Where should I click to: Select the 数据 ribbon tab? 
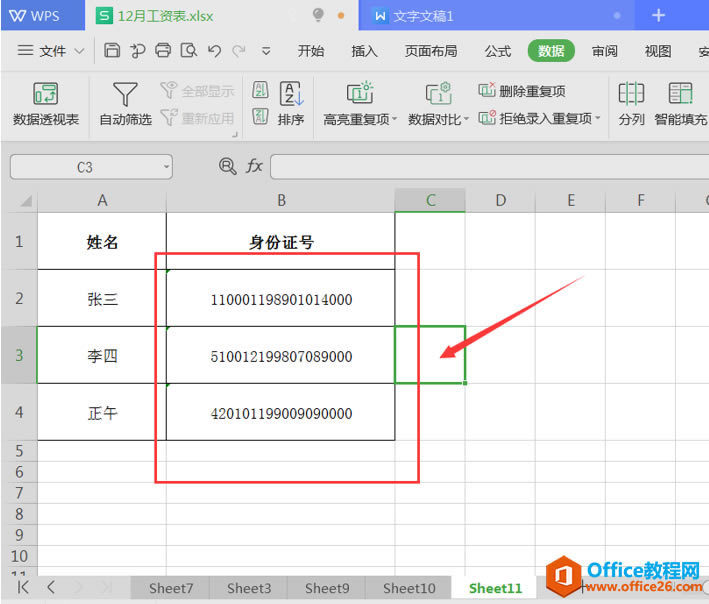551,51
